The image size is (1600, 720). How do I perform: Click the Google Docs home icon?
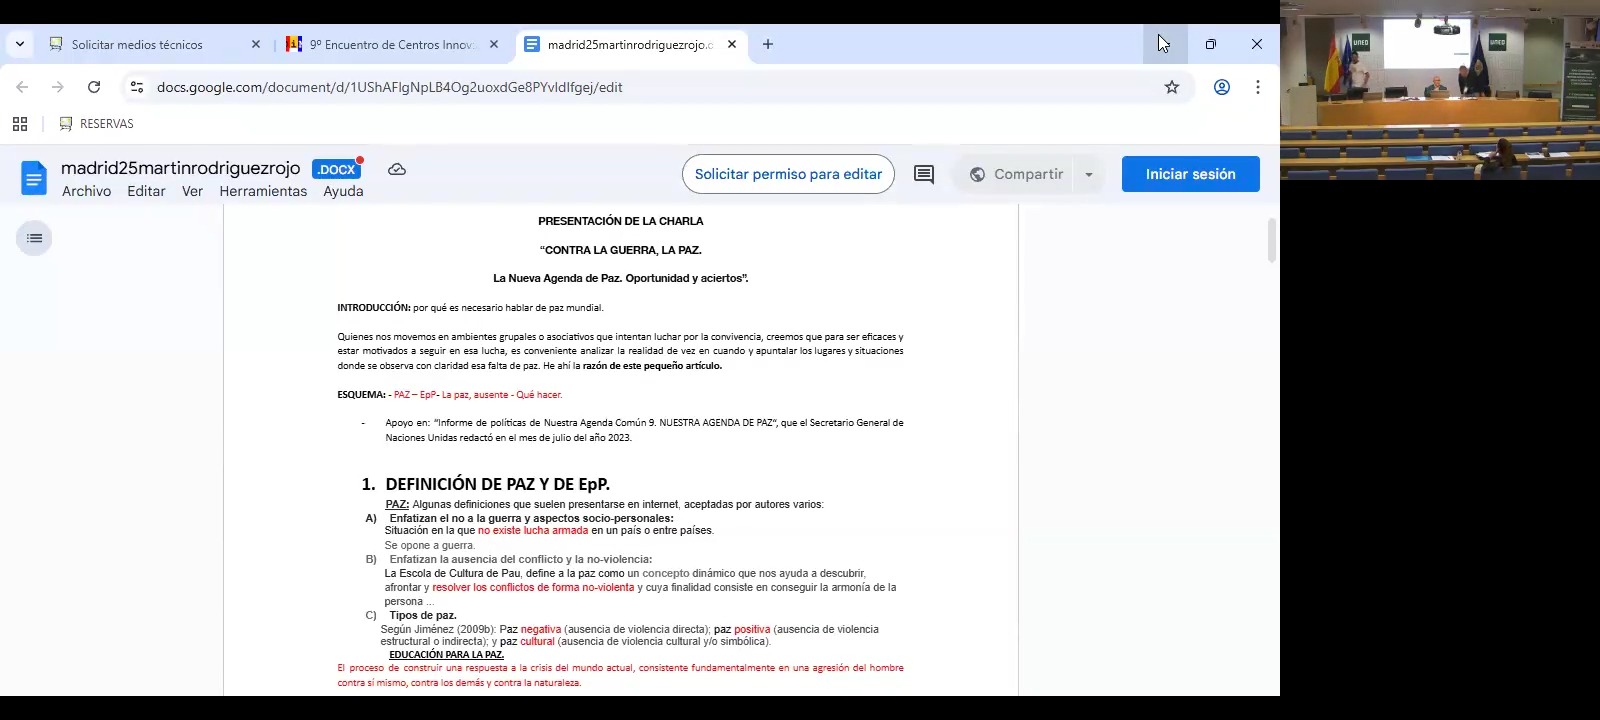[34, 178]
